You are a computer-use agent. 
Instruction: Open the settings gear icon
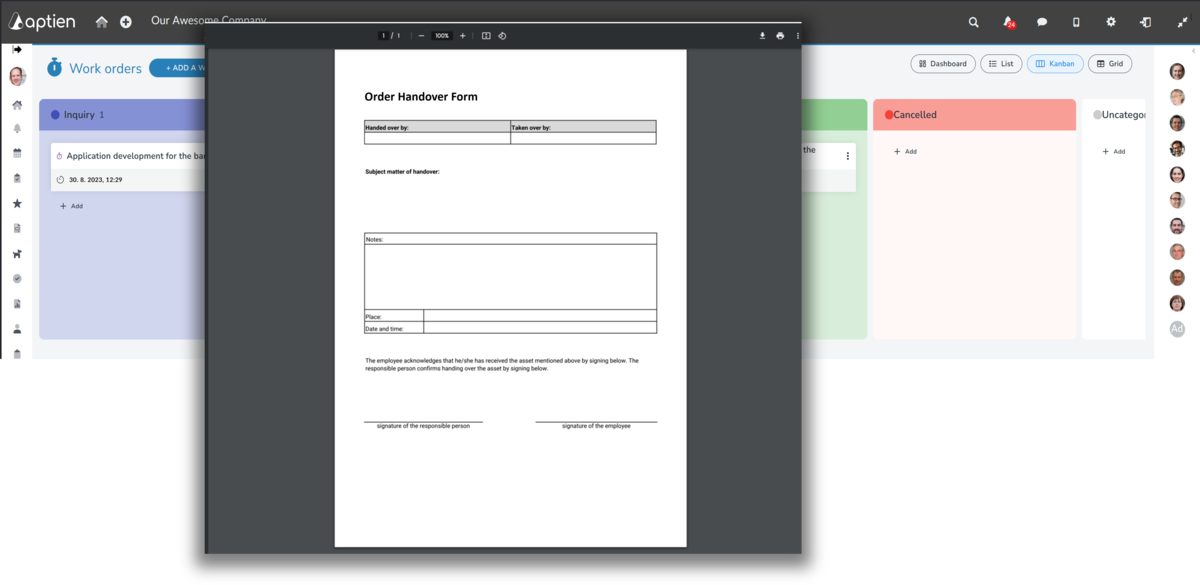coord(1111,22)
